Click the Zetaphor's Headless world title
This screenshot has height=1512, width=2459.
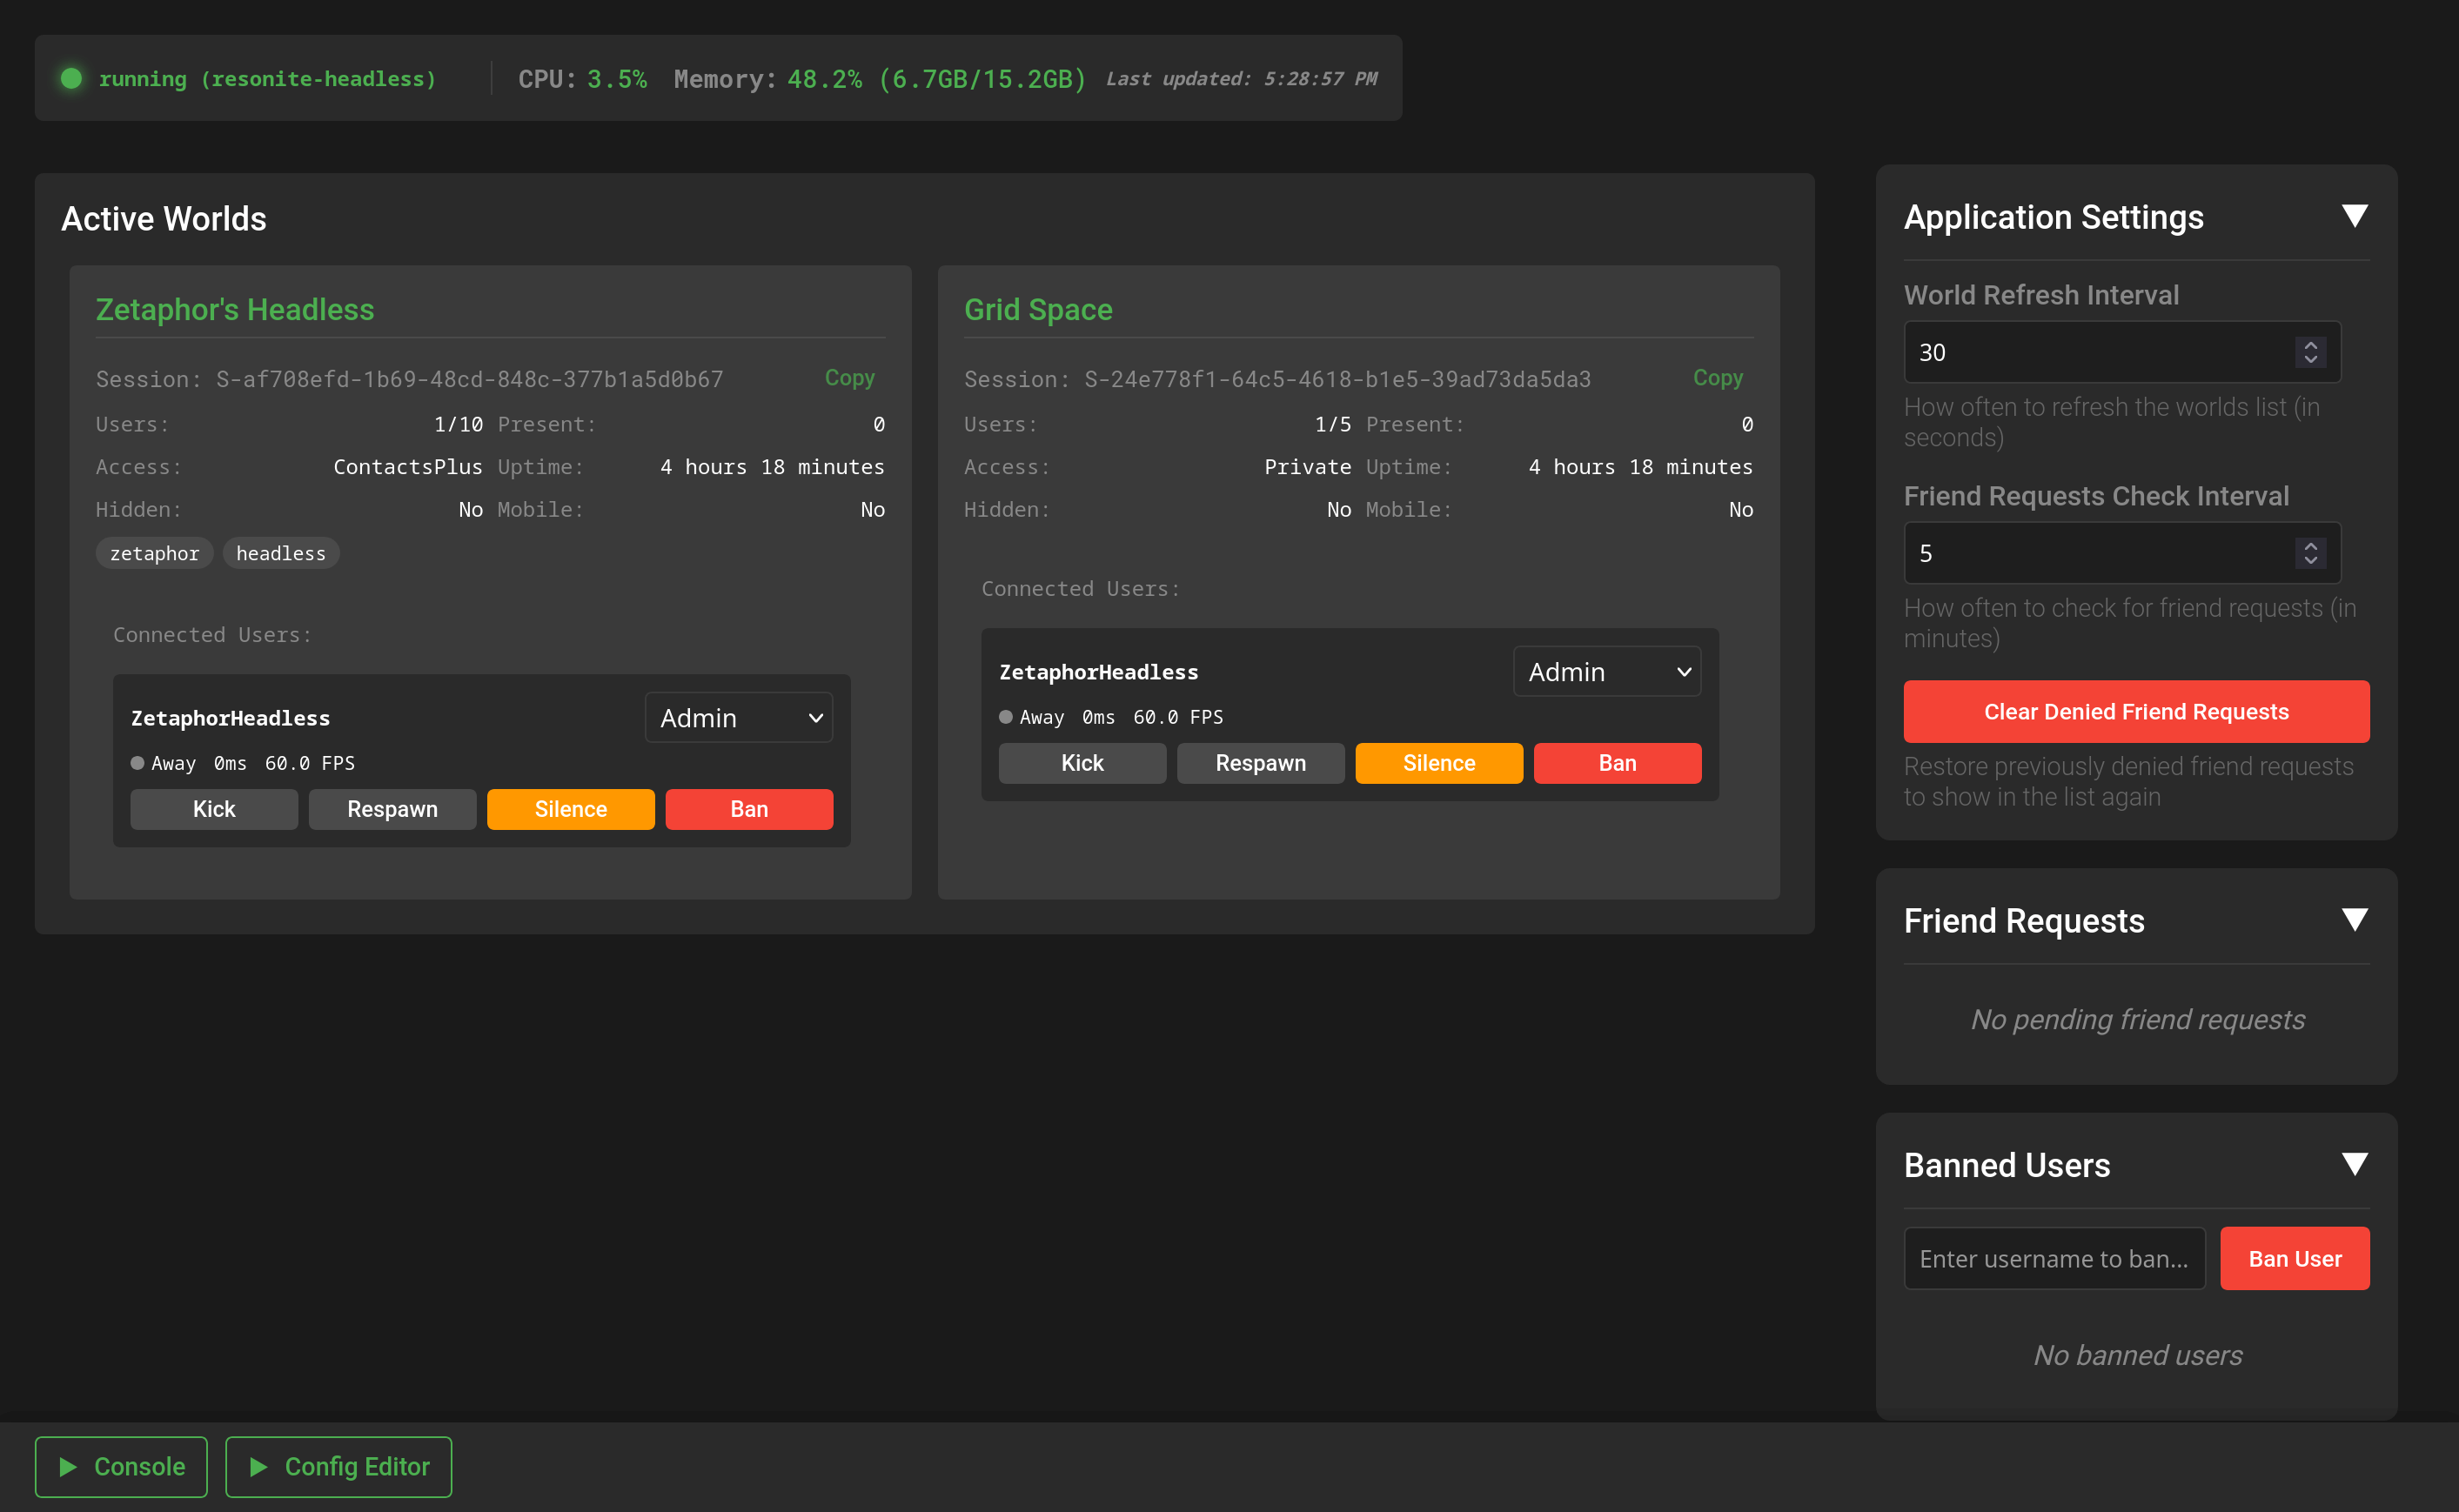(235, 309)
